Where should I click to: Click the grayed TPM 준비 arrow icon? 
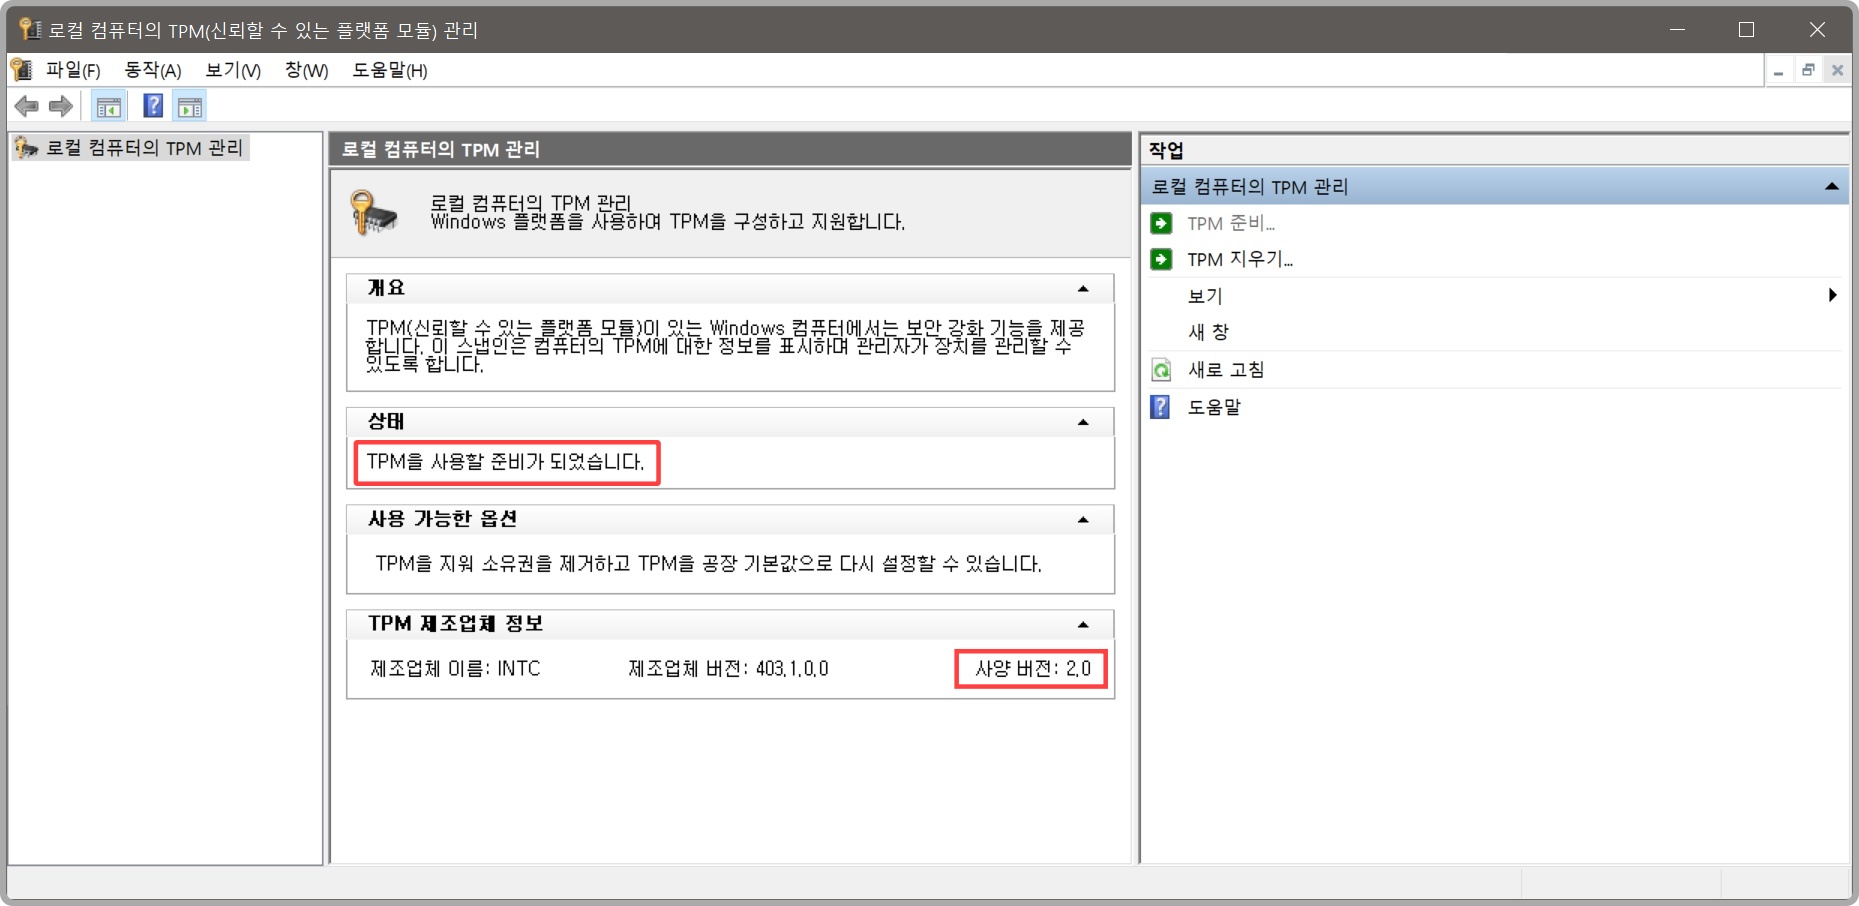[x=1160, y=223]
